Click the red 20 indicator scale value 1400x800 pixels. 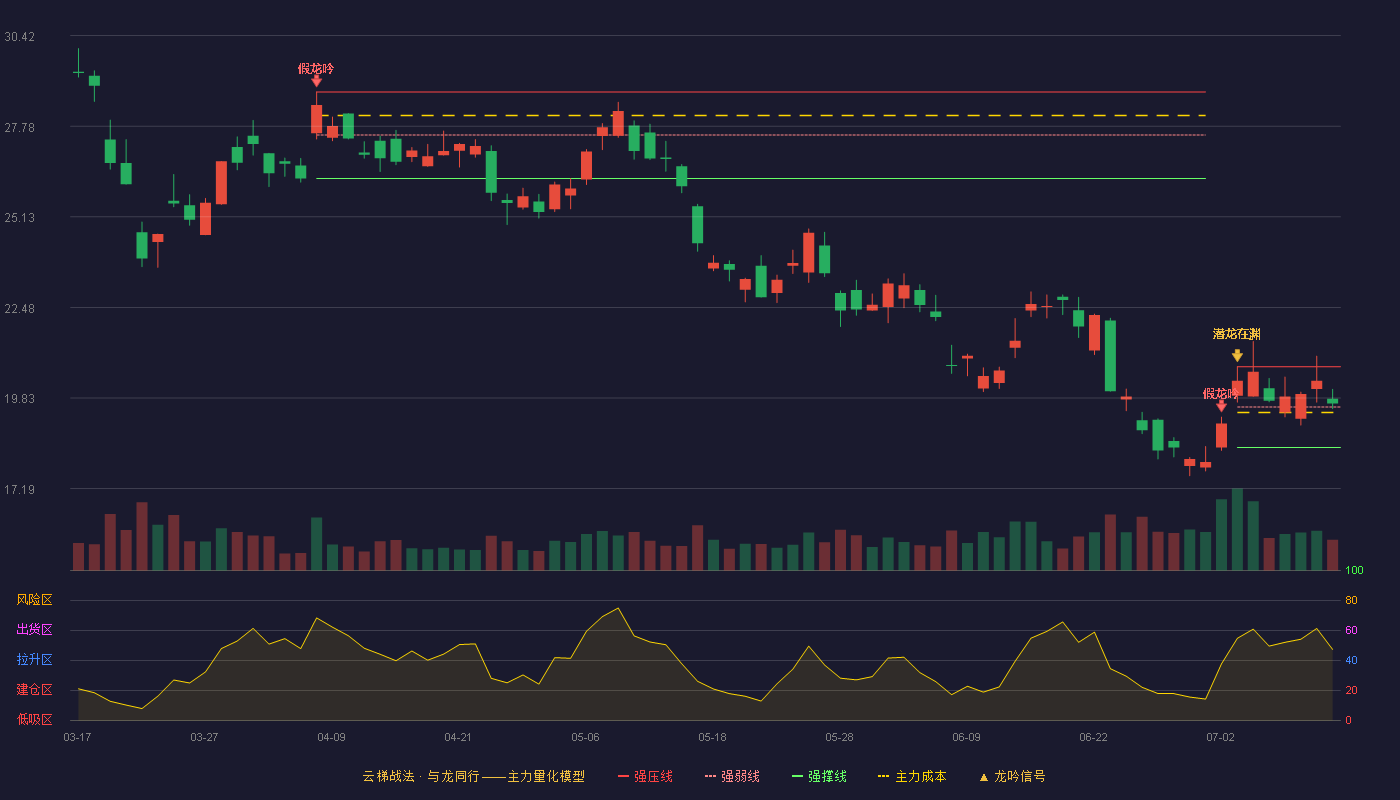coord(1351,690)
